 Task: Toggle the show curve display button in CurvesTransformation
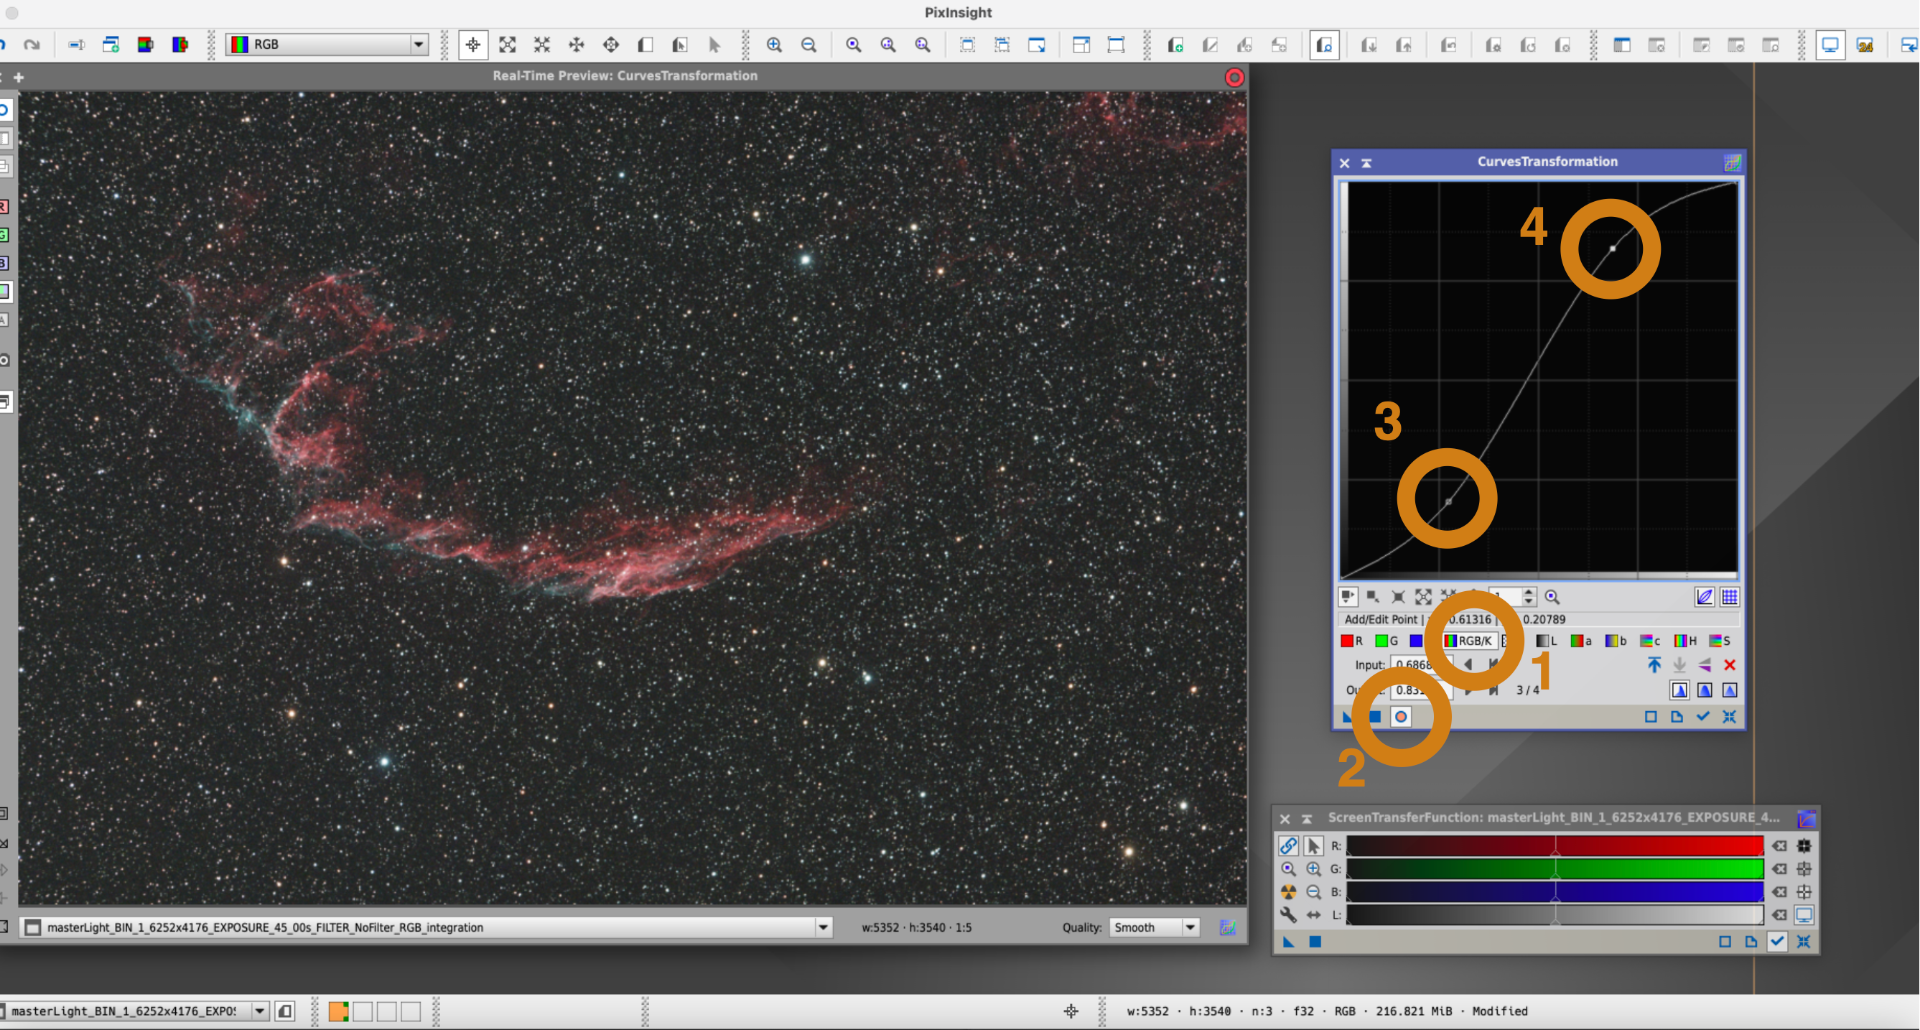pos(1704,597)
